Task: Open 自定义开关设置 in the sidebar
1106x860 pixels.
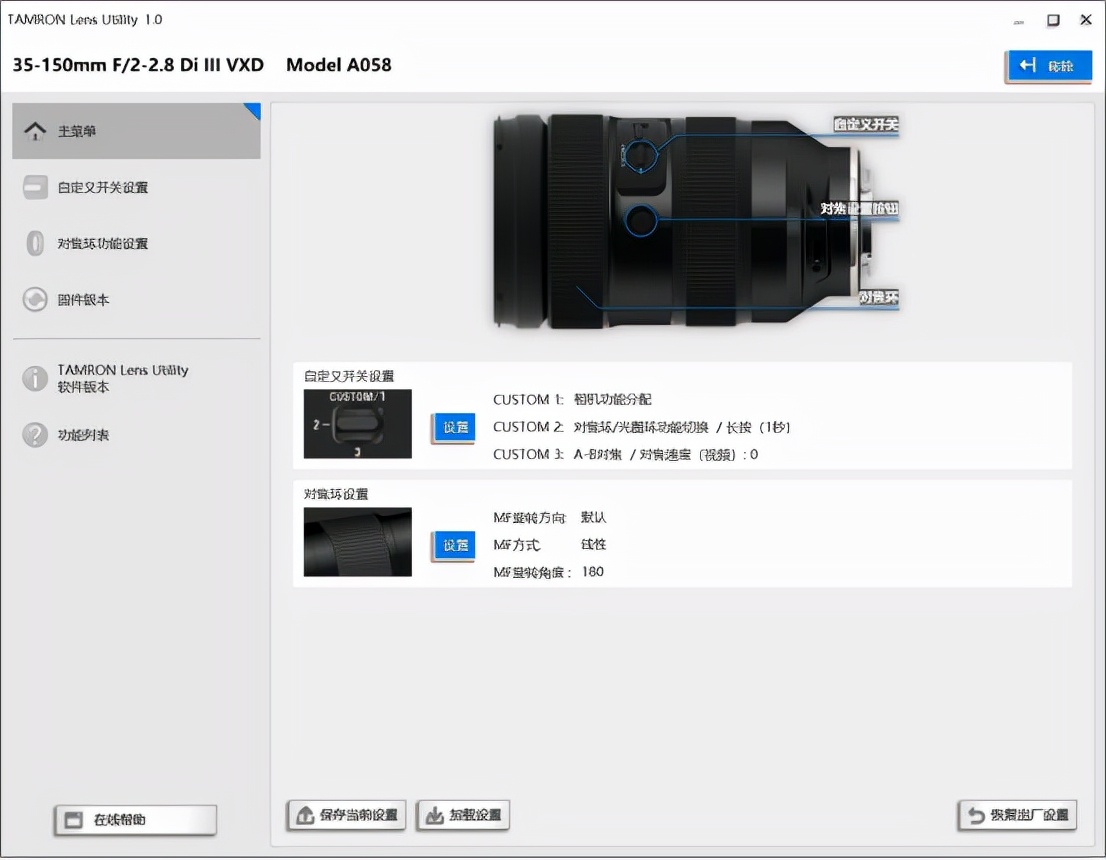Action: [136, 187]
